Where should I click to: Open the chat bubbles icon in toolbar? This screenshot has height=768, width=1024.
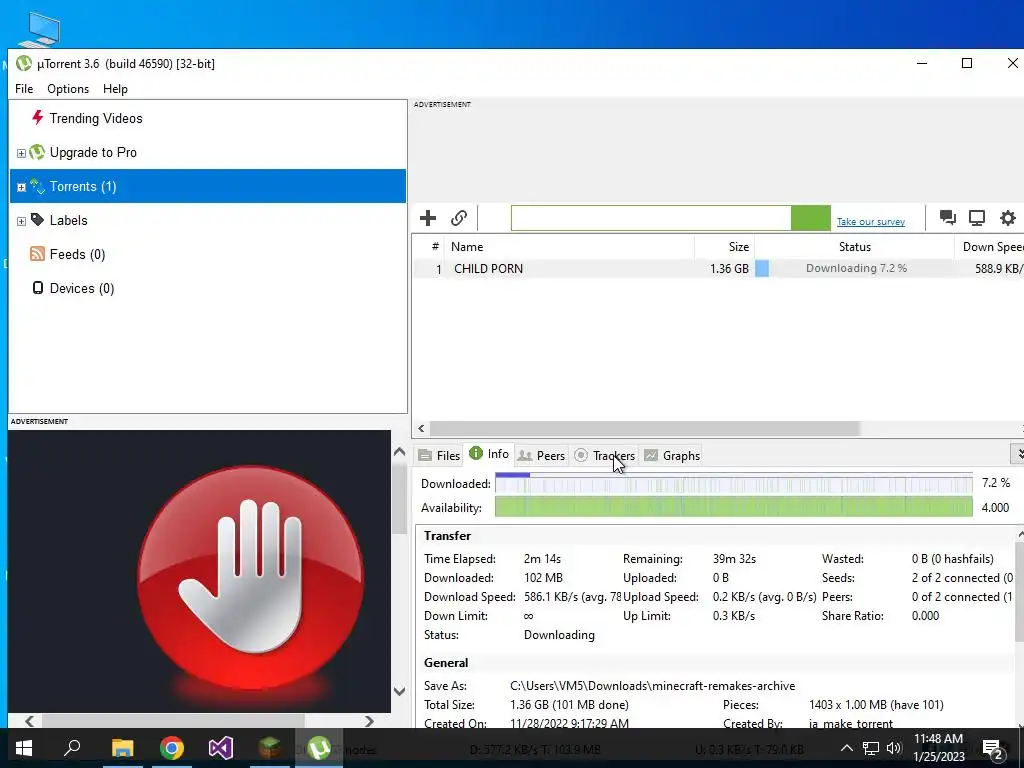click(948, 218)
